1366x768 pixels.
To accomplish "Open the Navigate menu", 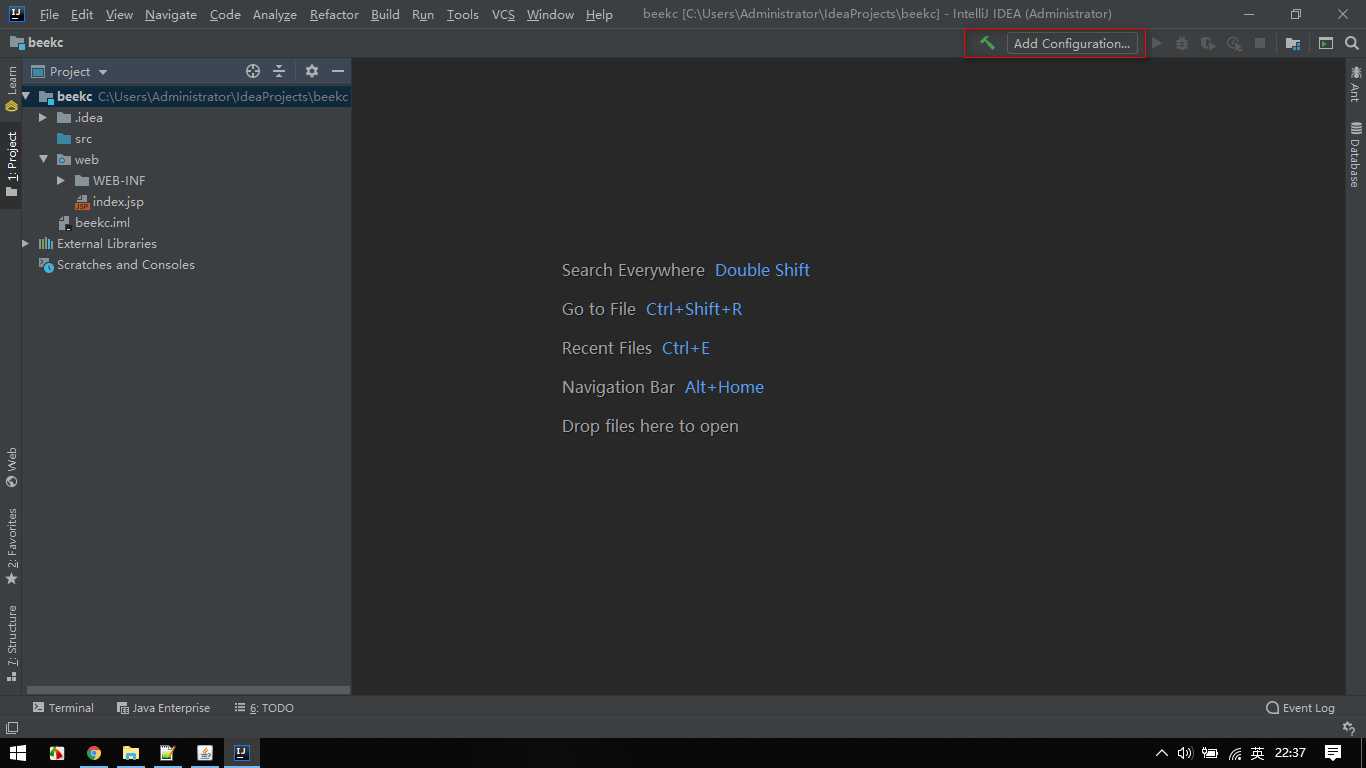I will (x=171, y=14).
